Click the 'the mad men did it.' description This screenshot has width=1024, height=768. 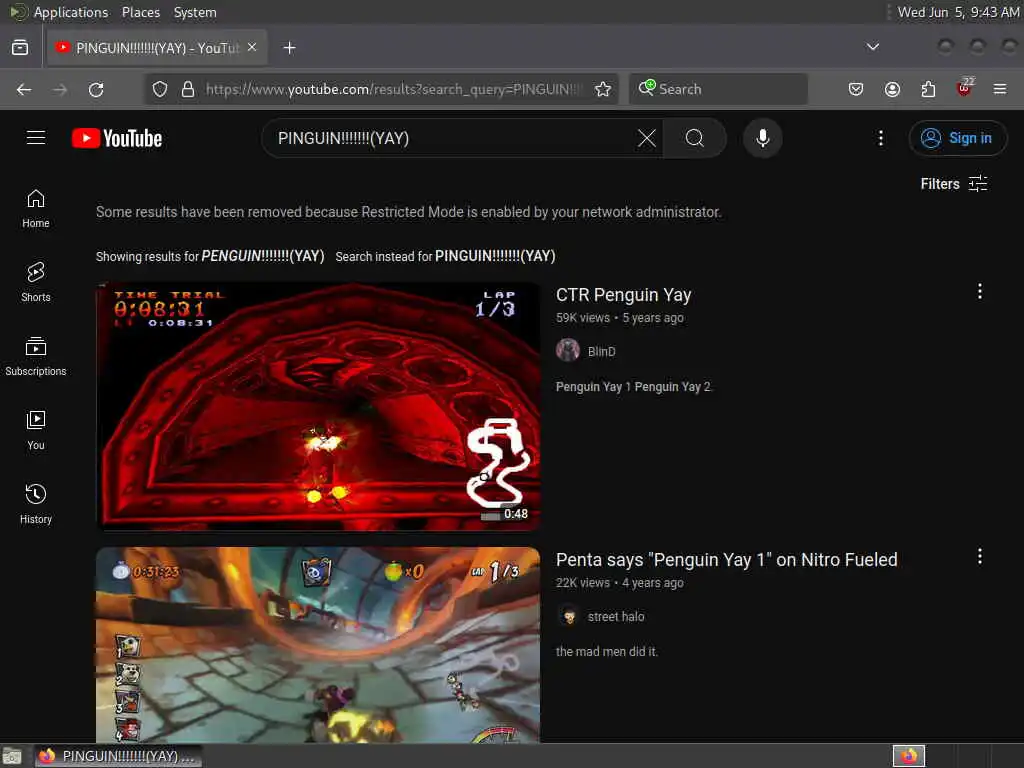[607, 652]
